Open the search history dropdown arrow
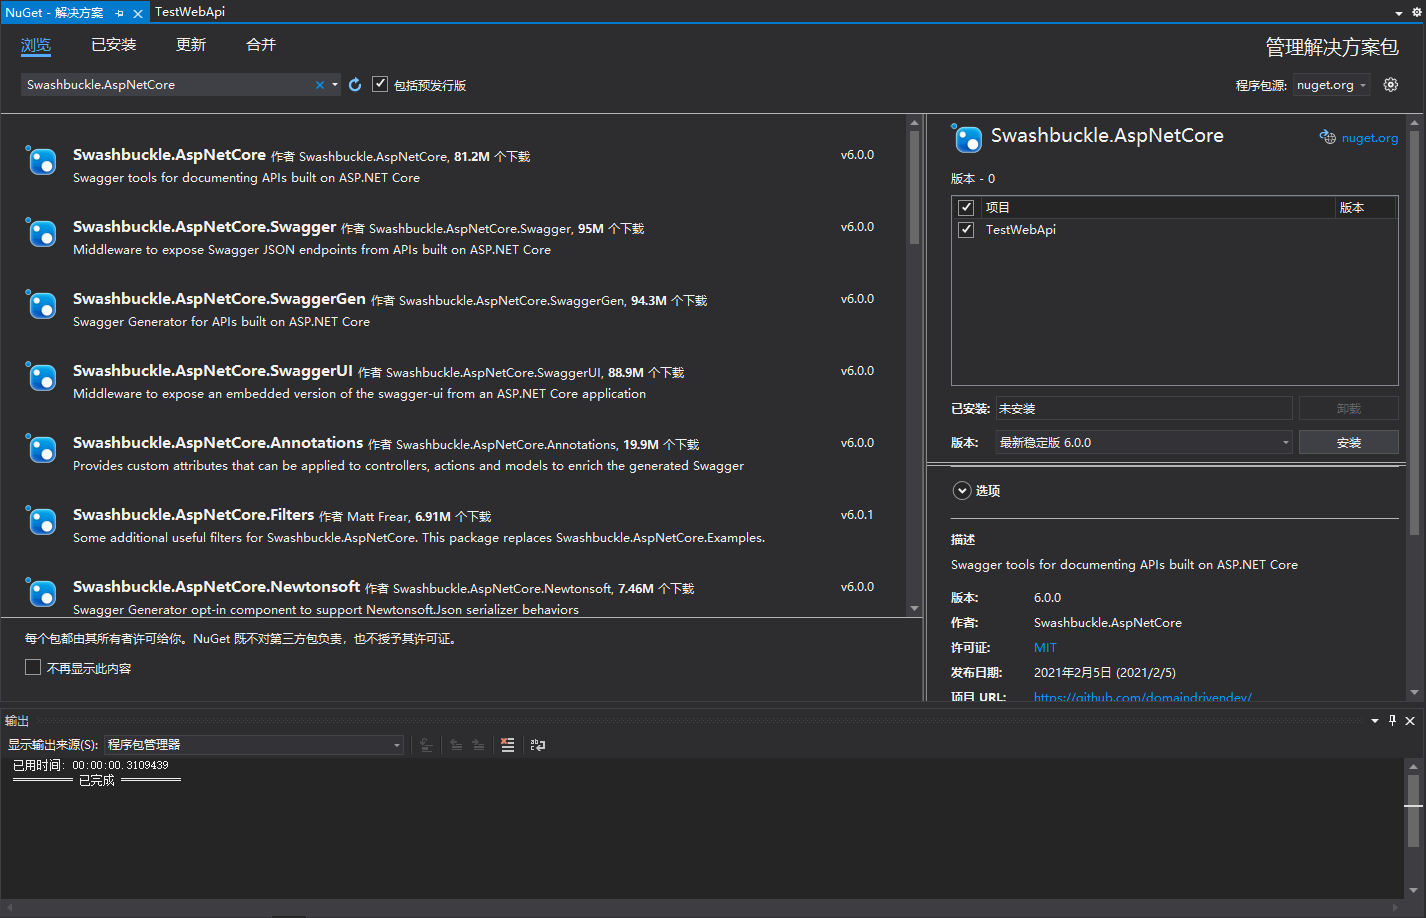Image resolution: width=1426 pixels, height=918 pixels. pyautogui.click(x=335, y=85)
